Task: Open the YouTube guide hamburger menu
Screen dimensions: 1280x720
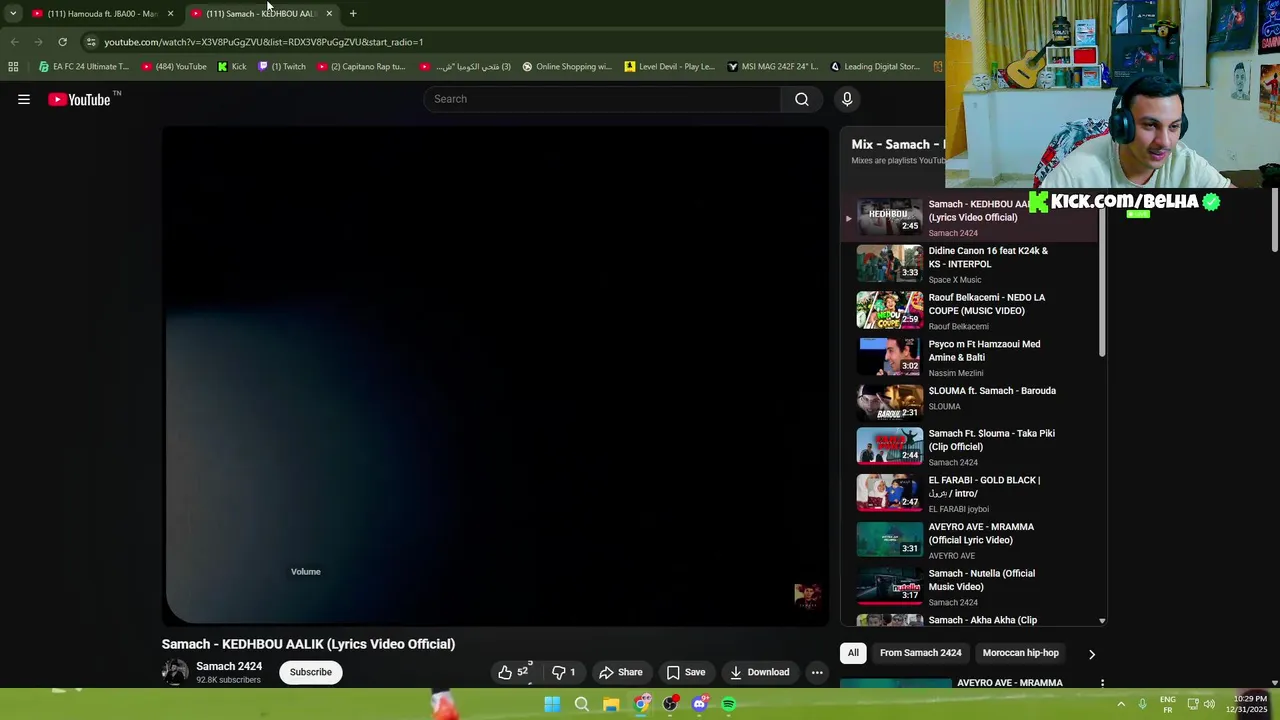Action: (x=24, y=99)
